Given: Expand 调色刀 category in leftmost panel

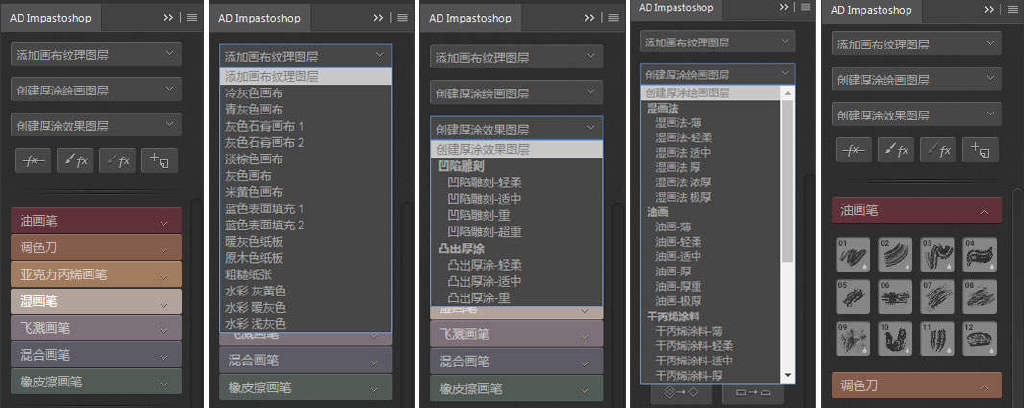Looking at the screenshot, I should click(x=97, y=247).
